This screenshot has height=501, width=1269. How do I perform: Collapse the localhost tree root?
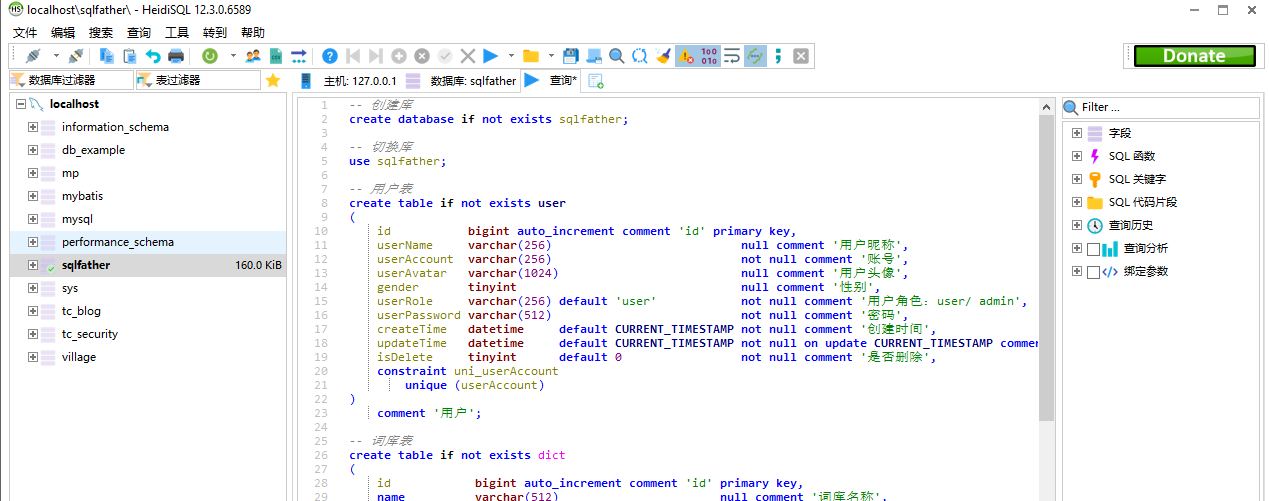coord(20,104)
